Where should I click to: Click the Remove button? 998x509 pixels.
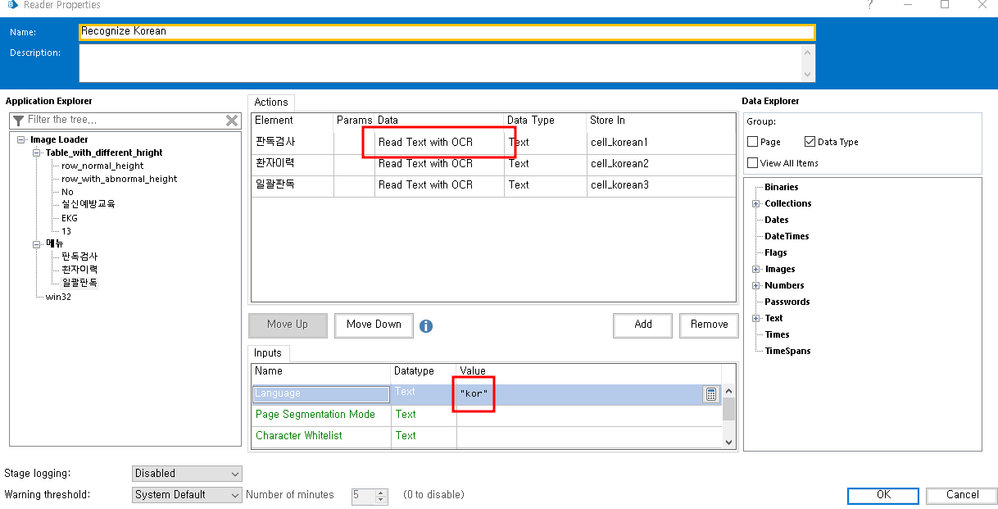pyautogui.click(x=709, y=324)
